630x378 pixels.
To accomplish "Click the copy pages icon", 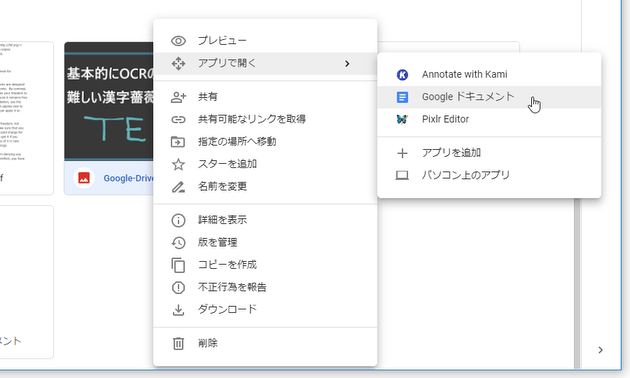I will click(x=178, y=265).
